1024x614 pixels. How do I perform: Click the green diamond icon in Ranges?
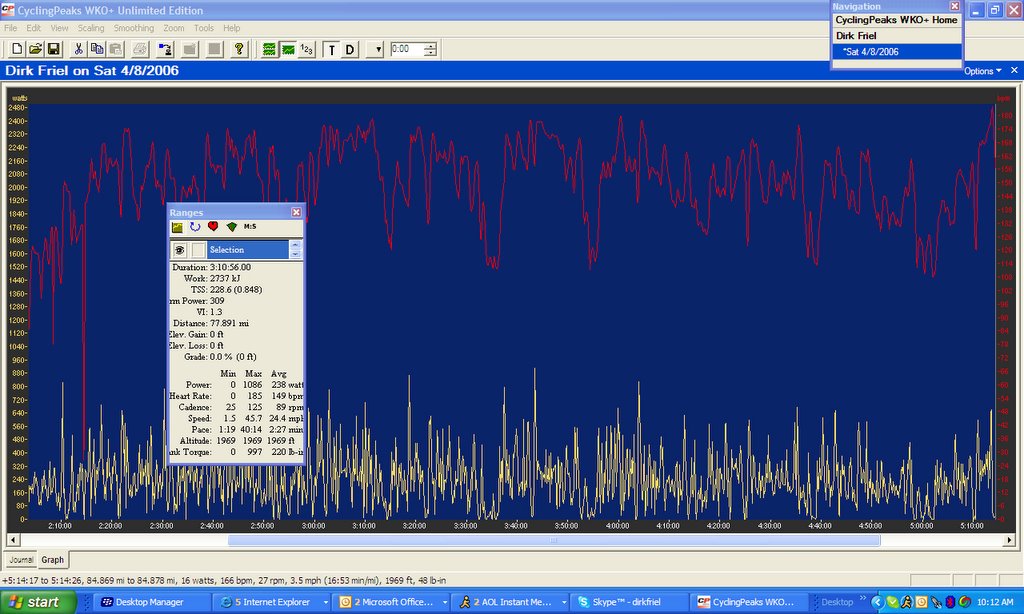pos(231,227)
